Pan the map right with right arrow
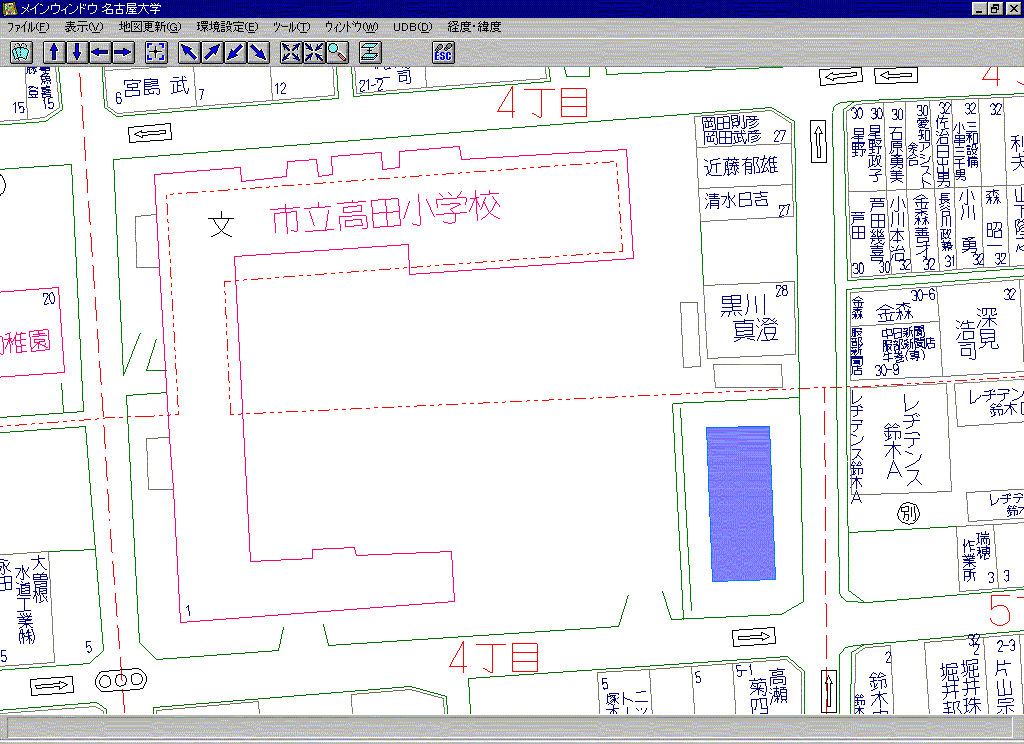 point(123,52)
